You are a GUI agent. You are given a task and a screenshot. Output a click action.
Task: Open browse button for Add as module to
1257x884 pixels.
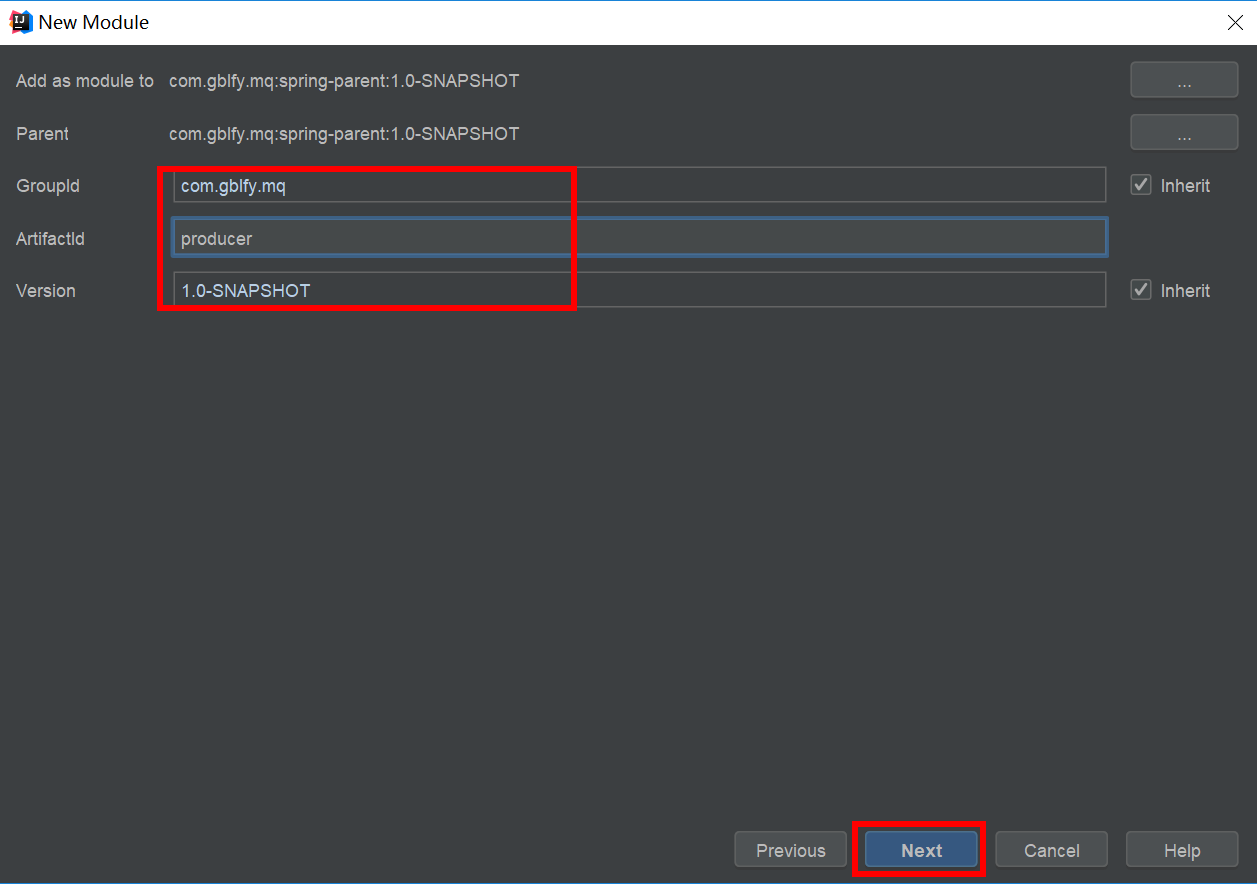(1184, 81)
